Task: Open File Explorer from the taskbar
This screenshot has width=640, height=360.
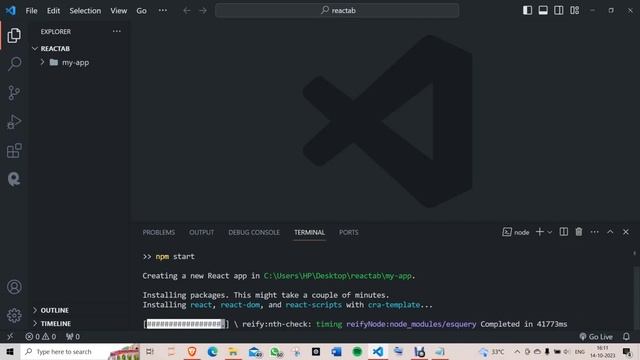Action: click(233, 351)
